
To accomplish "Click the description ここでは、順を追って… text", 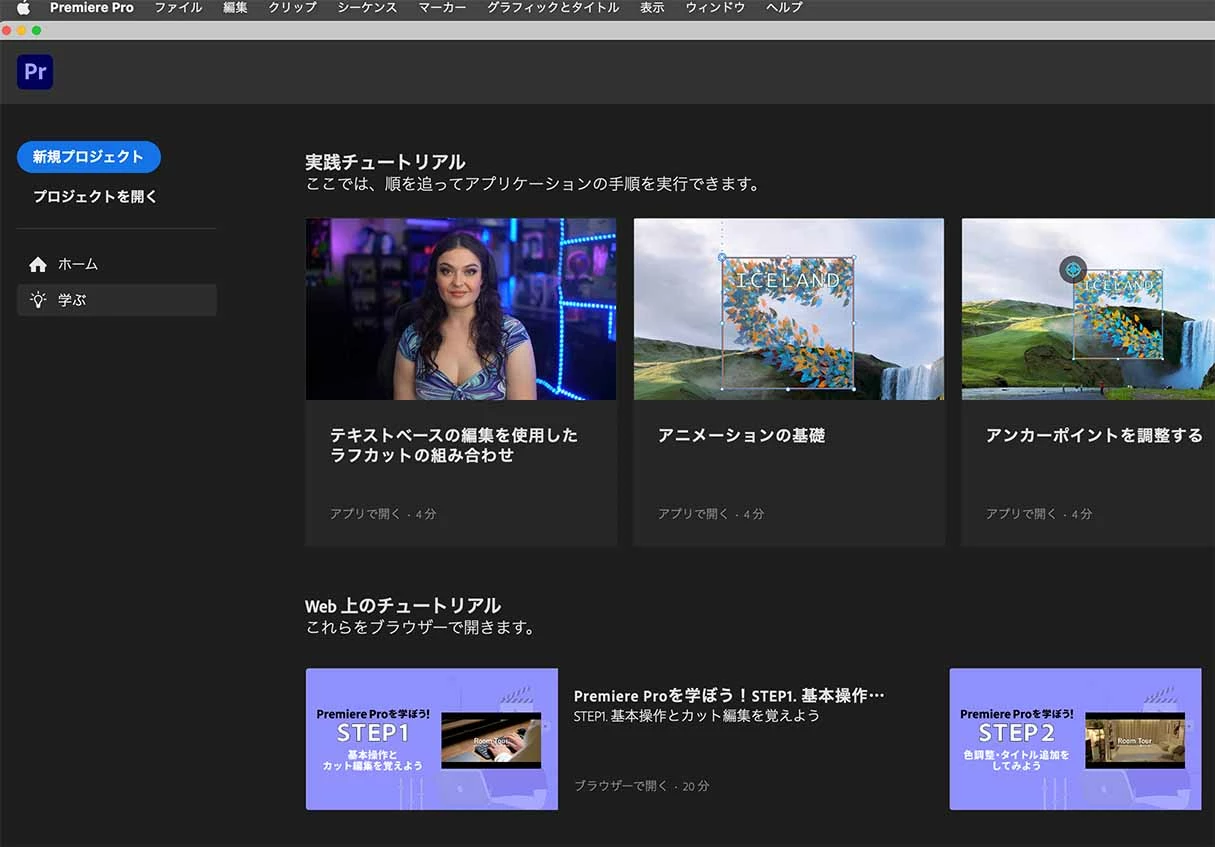I will tap(533, 185).
